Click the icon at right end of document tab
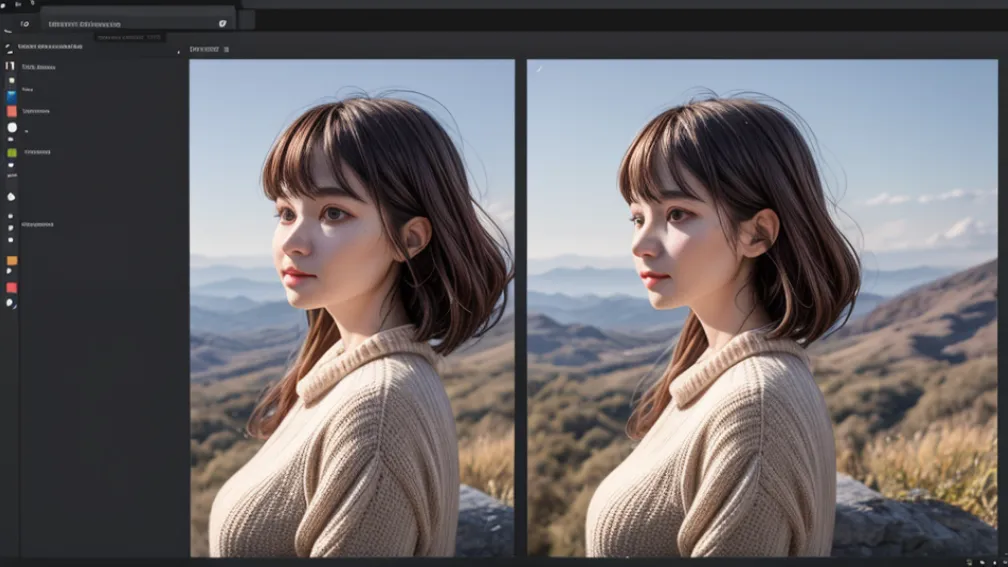1008x567 pixels. coord(222,23)
